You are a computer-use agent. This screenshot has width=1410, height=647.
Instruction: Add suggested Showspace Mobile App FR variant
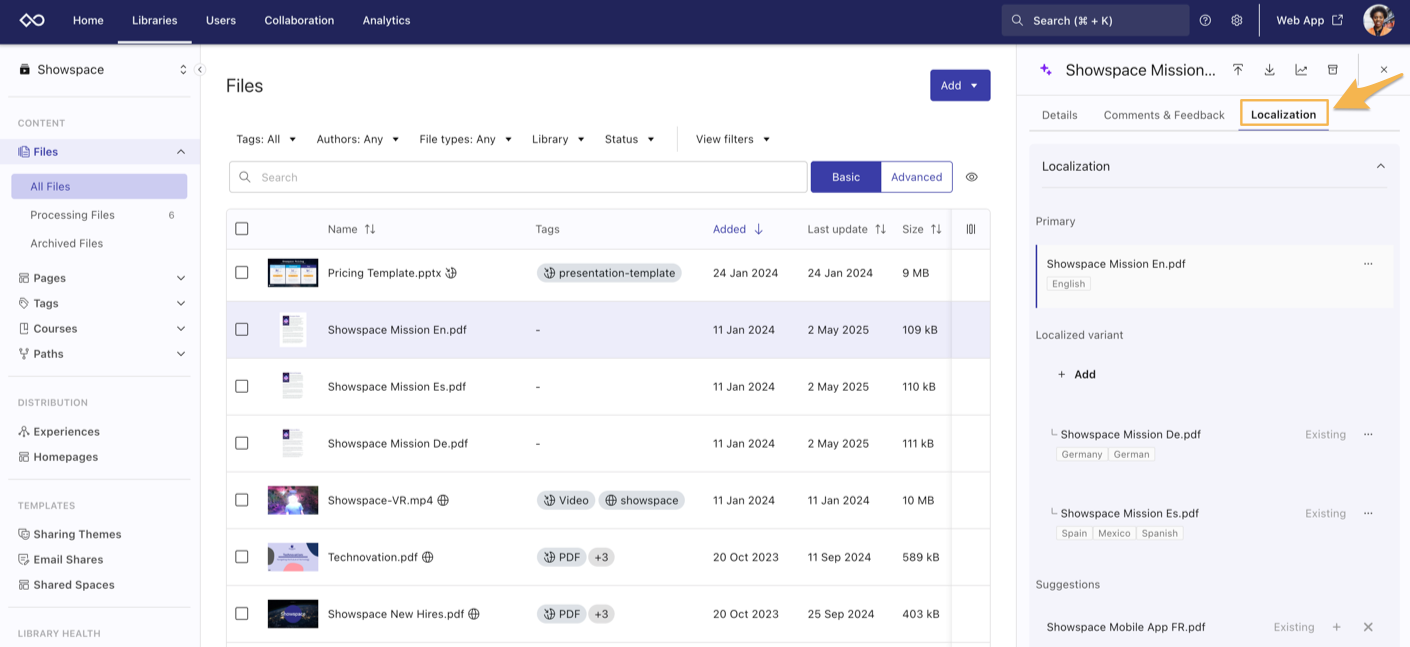[x=1336, y=627]
